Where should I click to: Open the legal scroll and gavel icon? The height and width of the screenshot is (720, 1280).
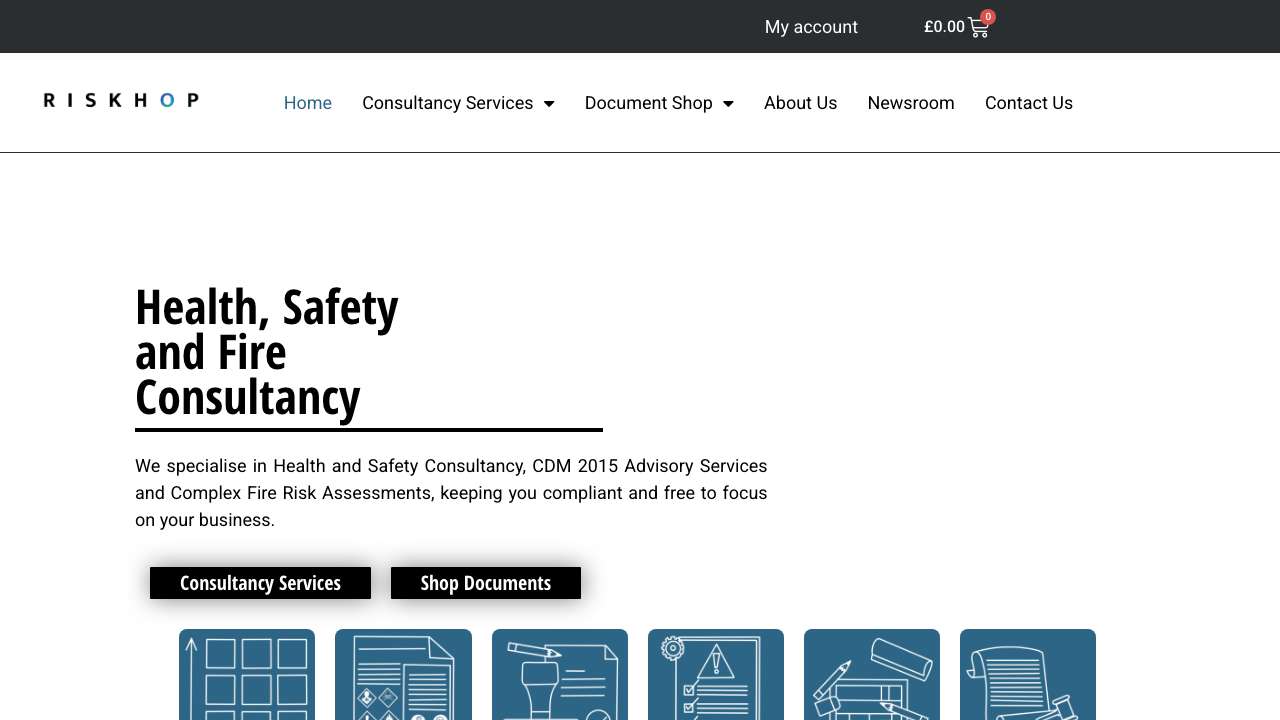(x=1028, y=680)
